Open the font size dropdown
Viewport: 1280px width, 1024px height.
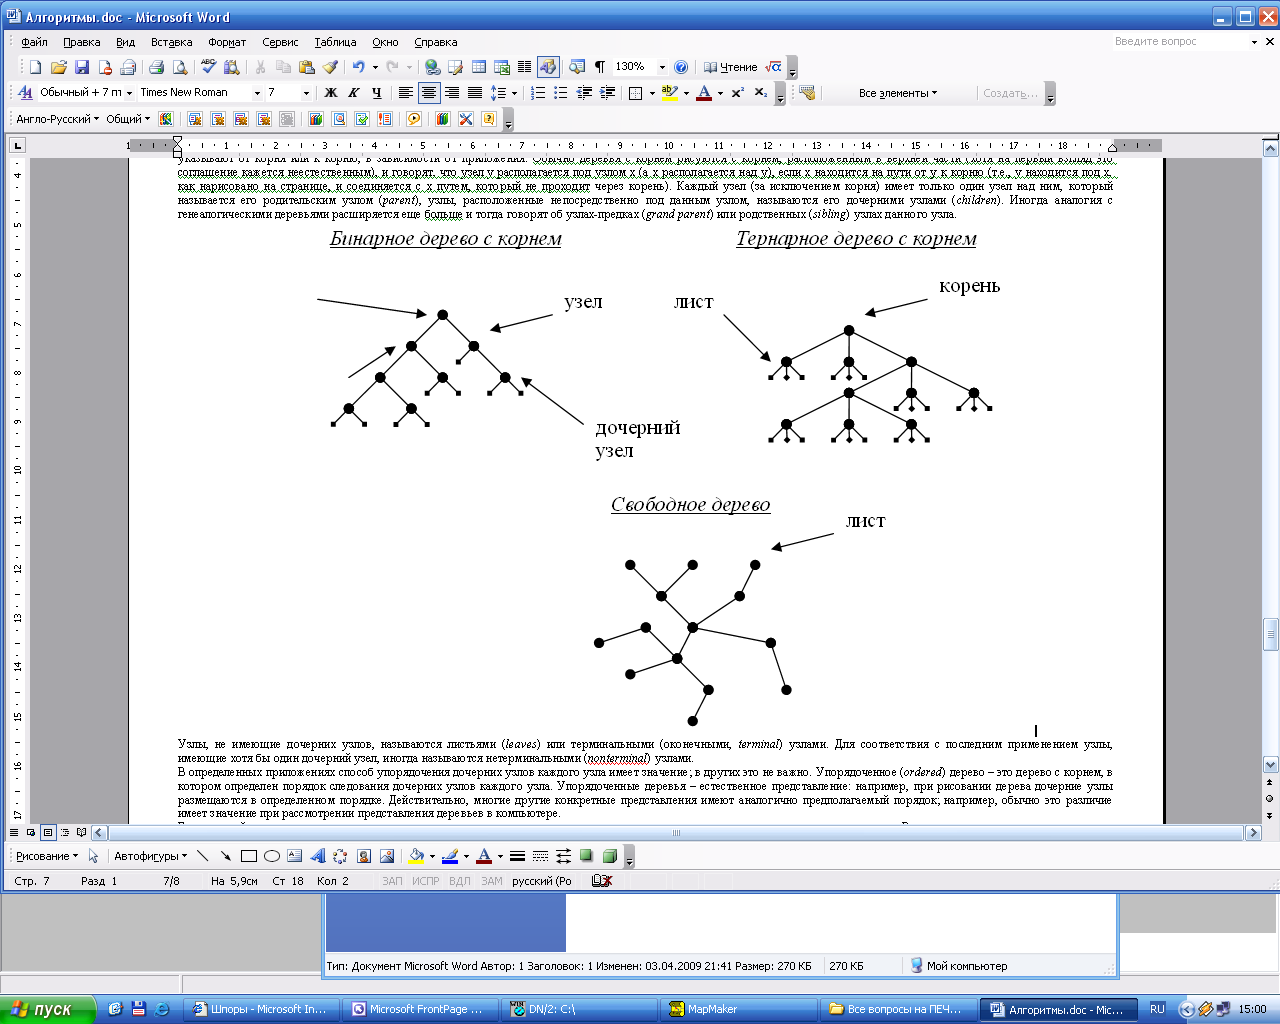click(306, 93)
